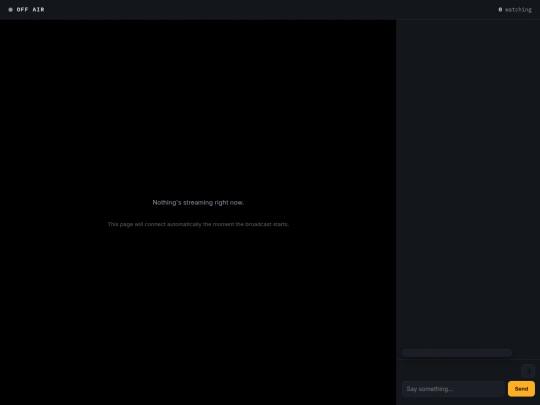540x405 pixels.
Task: Click the small square icon button above Send
Action: pos(528,371)
